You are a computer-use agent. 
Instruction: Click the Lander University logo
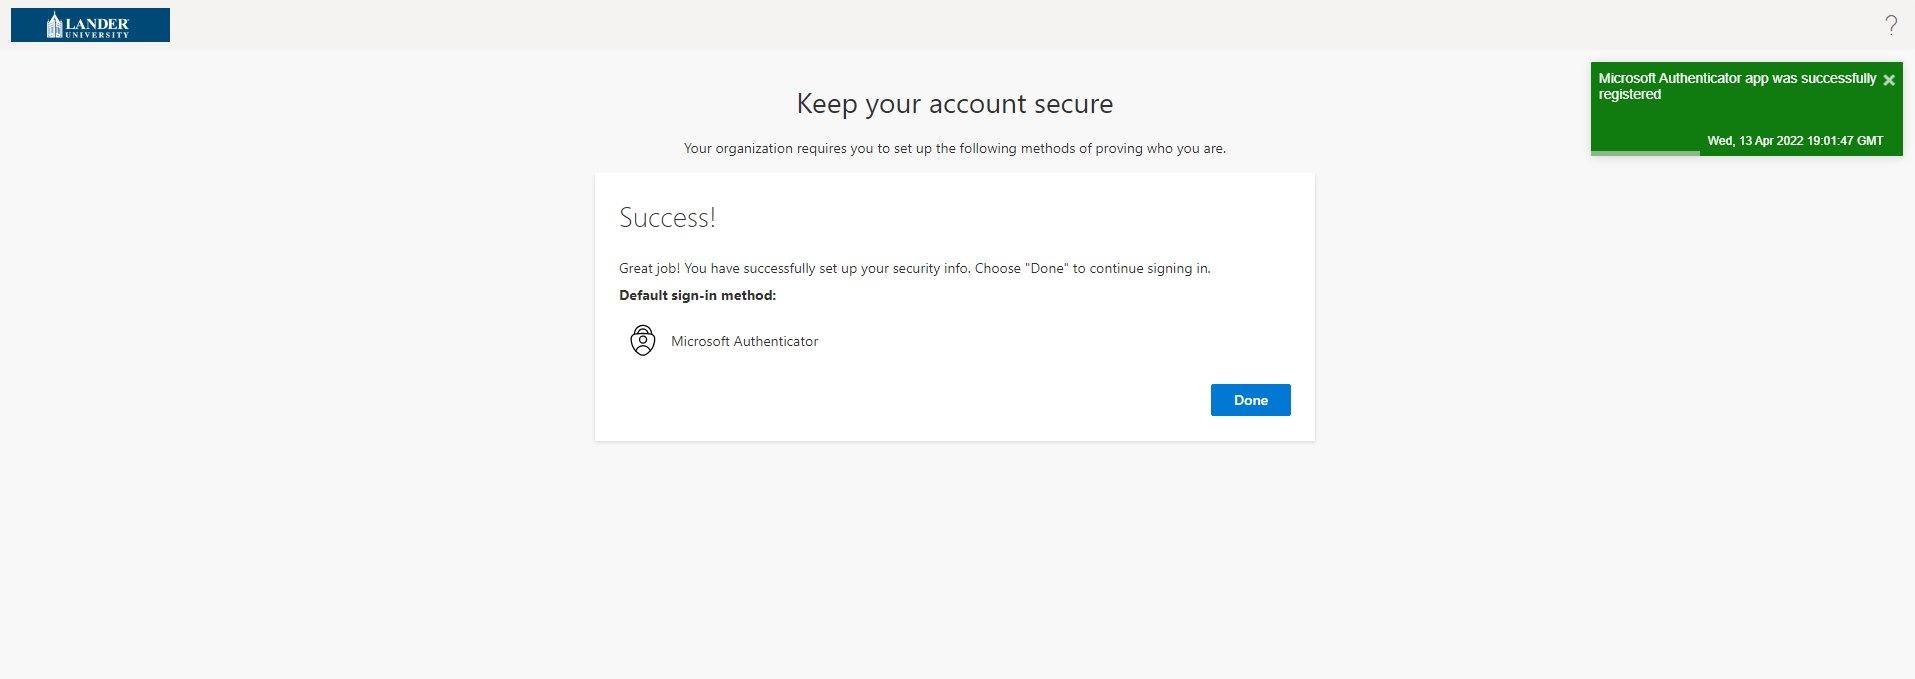click(x=90, y=25)
